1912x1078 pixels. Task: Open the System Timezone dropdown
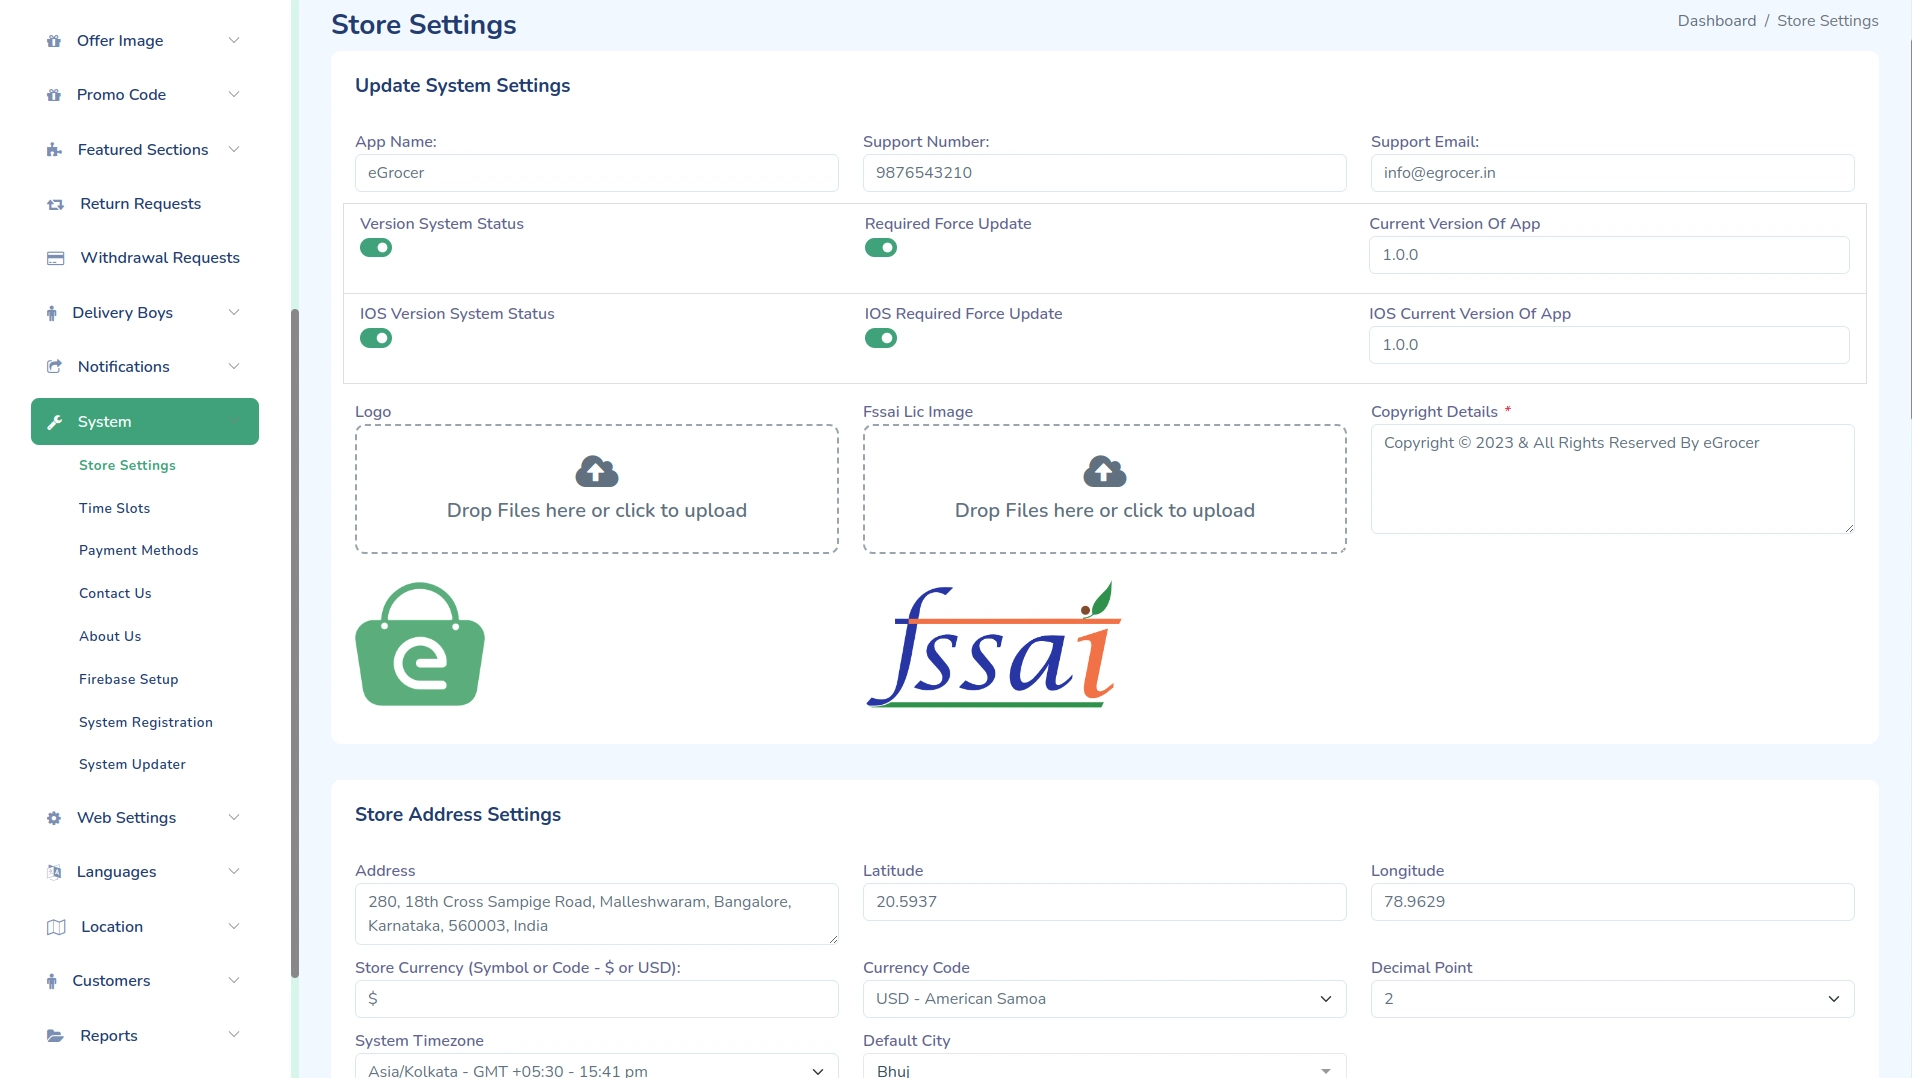(x=597, y=1066)
